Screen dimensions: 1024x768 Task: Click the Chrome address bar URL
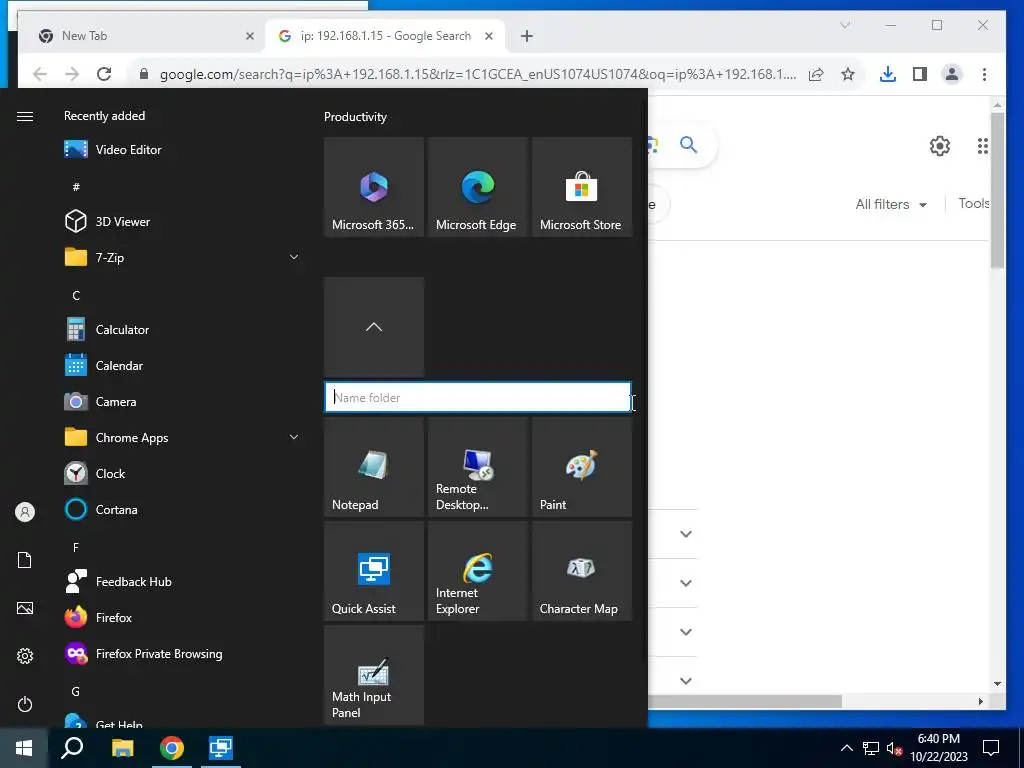pyautogui.click(x=478, y=74)
